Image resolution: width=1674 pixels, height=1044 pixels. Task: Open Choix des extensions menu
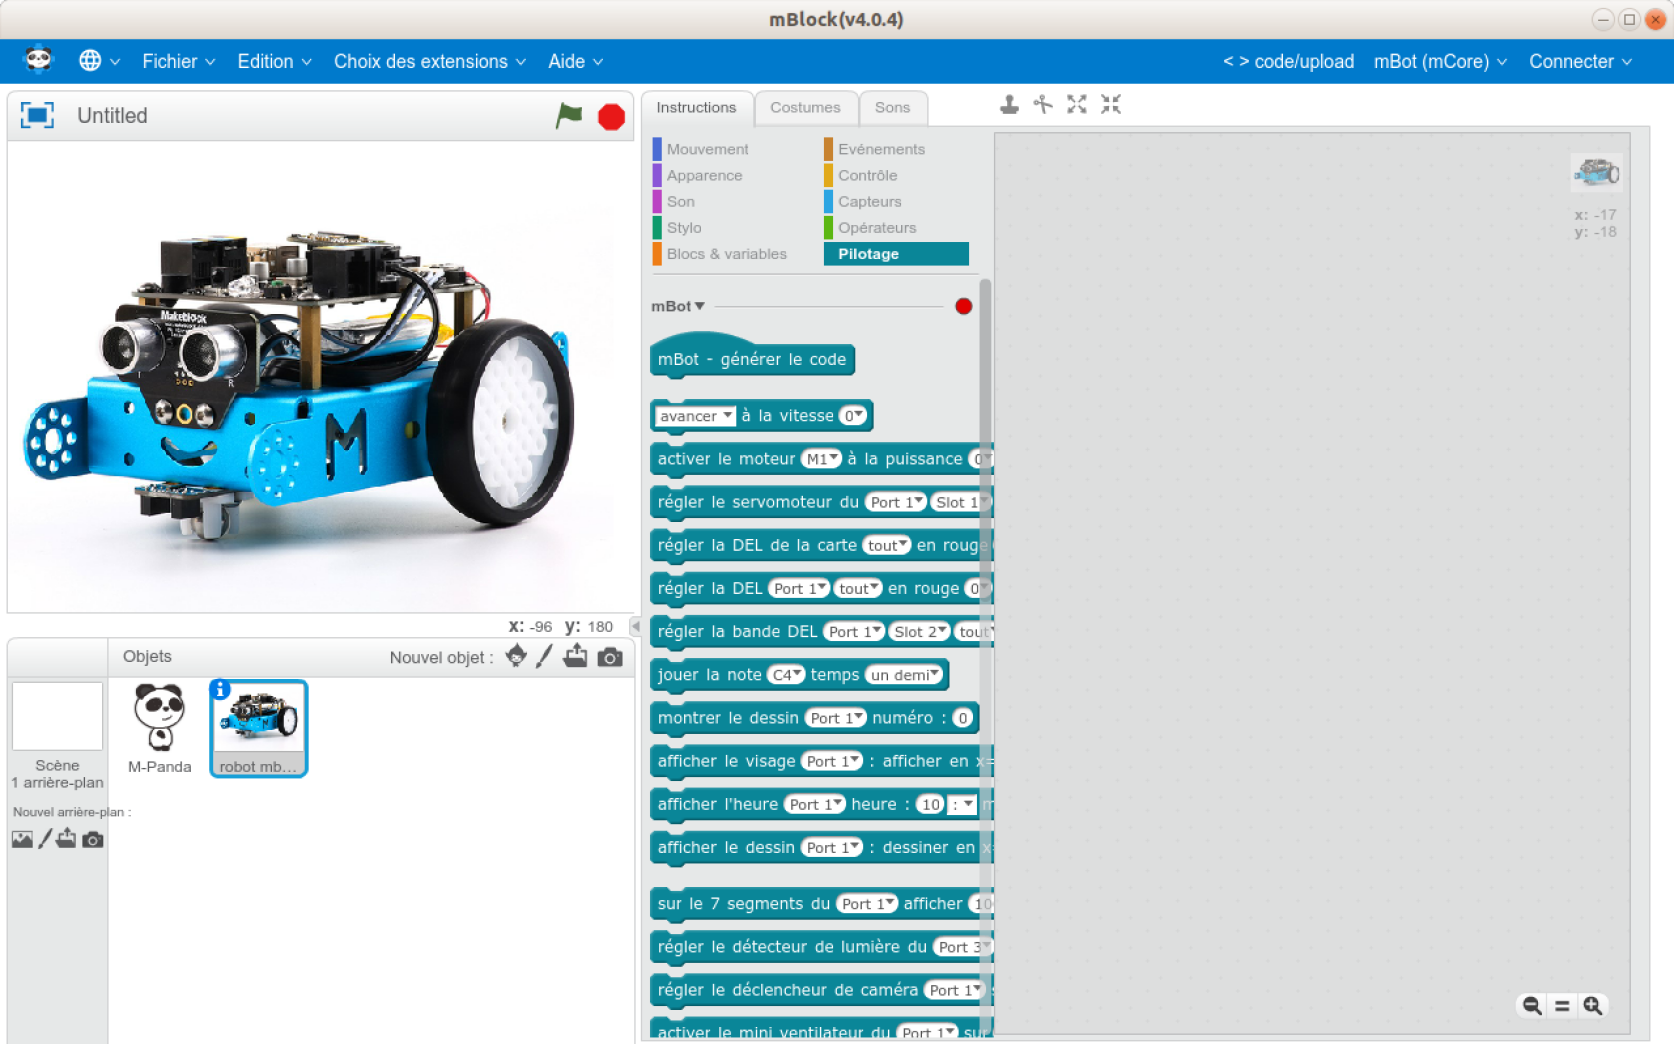click(429, 61)
